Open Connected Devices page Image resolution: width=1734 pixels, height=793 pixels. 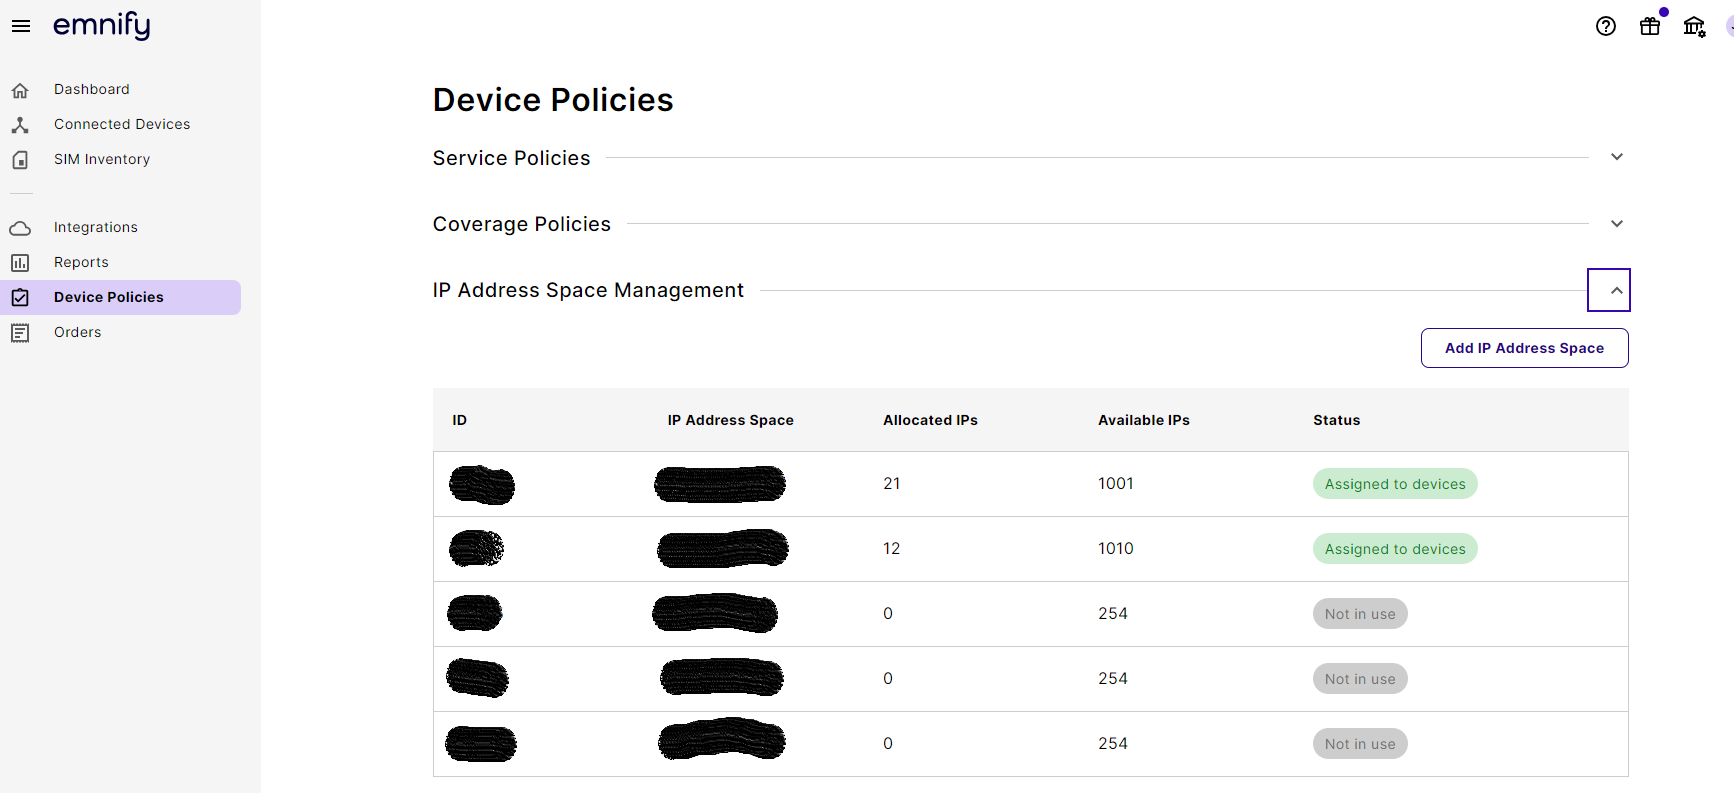coord(122,124)
